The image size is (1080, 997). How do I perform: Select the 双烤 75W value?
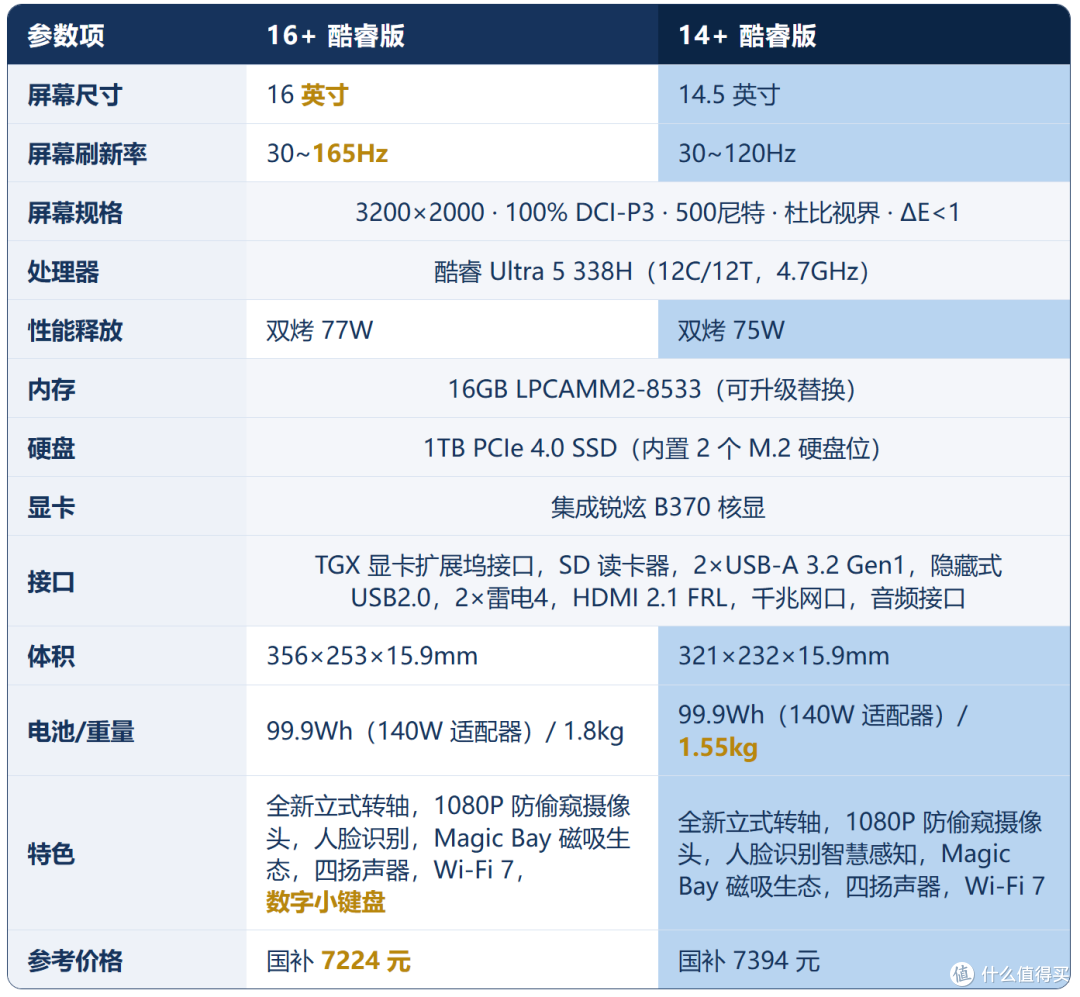click(x=731, y=331)
